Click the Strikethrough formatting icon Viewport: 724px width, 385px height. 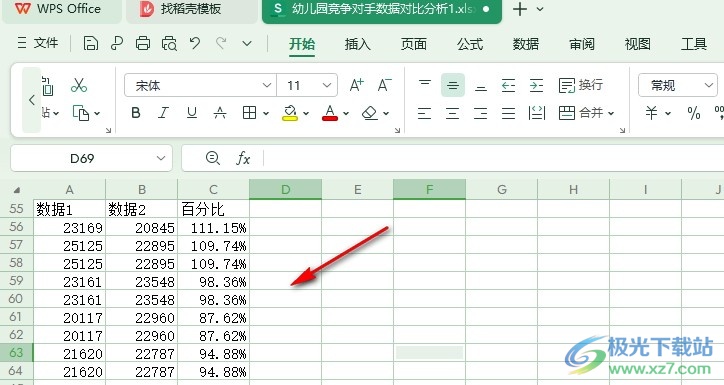click(220, 113)
